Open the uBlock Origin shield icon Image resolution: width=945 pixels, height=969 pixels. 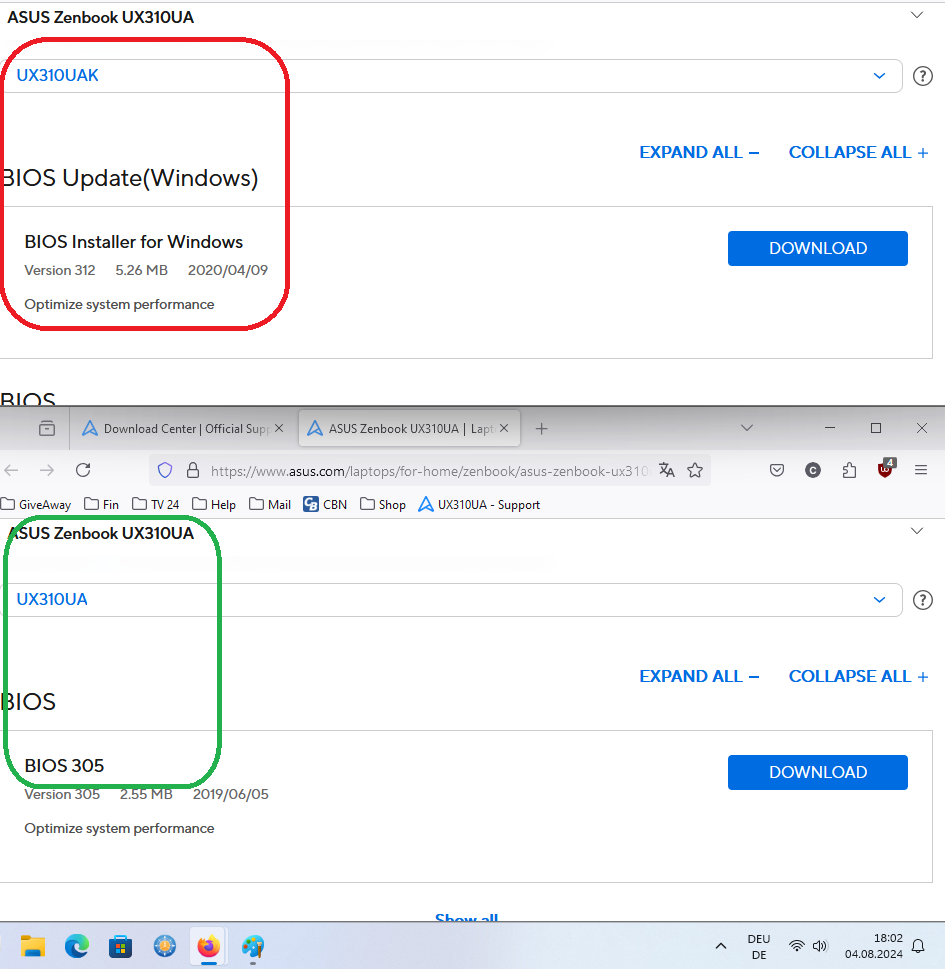886,469
